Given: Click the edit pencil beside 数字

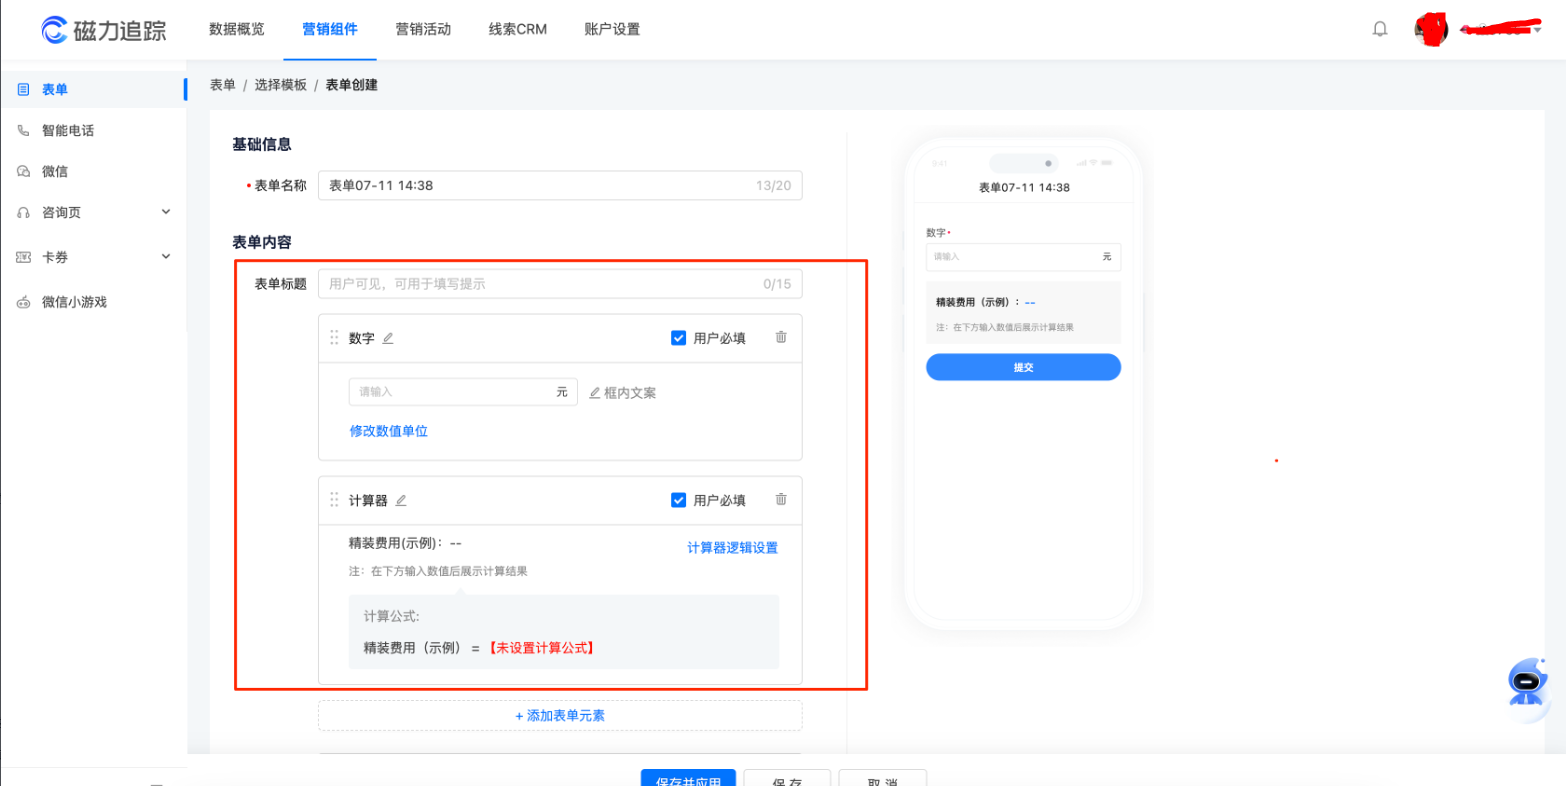Looking at the screenshot, I should coord(388,337).
